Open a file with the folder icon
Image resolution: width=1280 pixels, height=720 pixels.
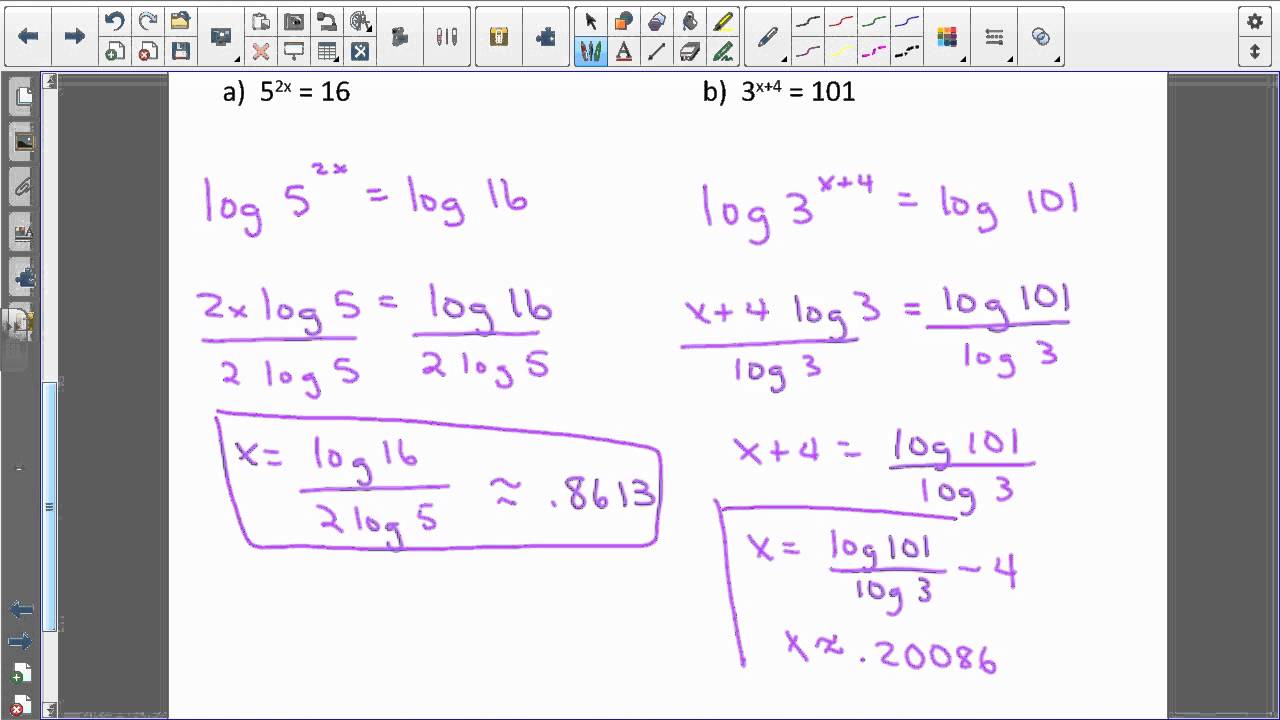click(180, 22)
